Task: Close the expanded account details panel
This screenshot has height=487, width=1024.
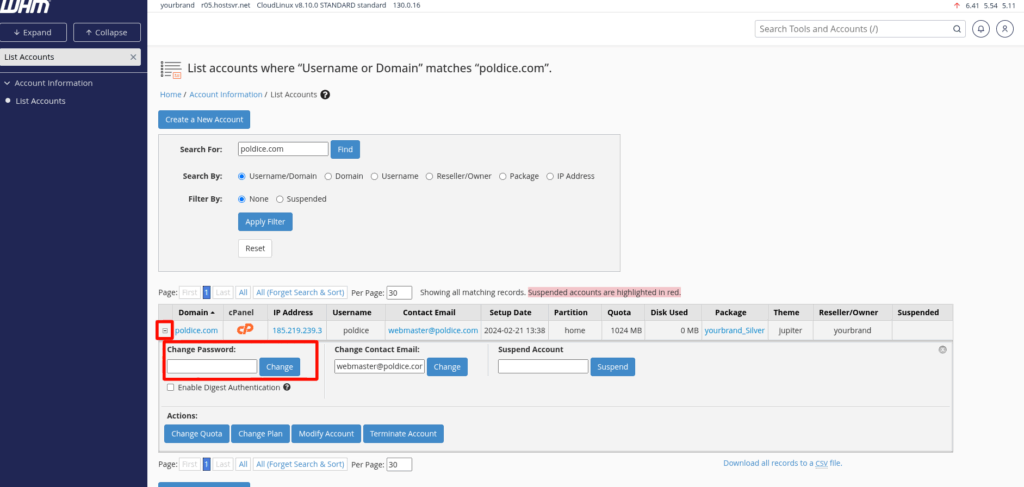Action: (942, 349)
